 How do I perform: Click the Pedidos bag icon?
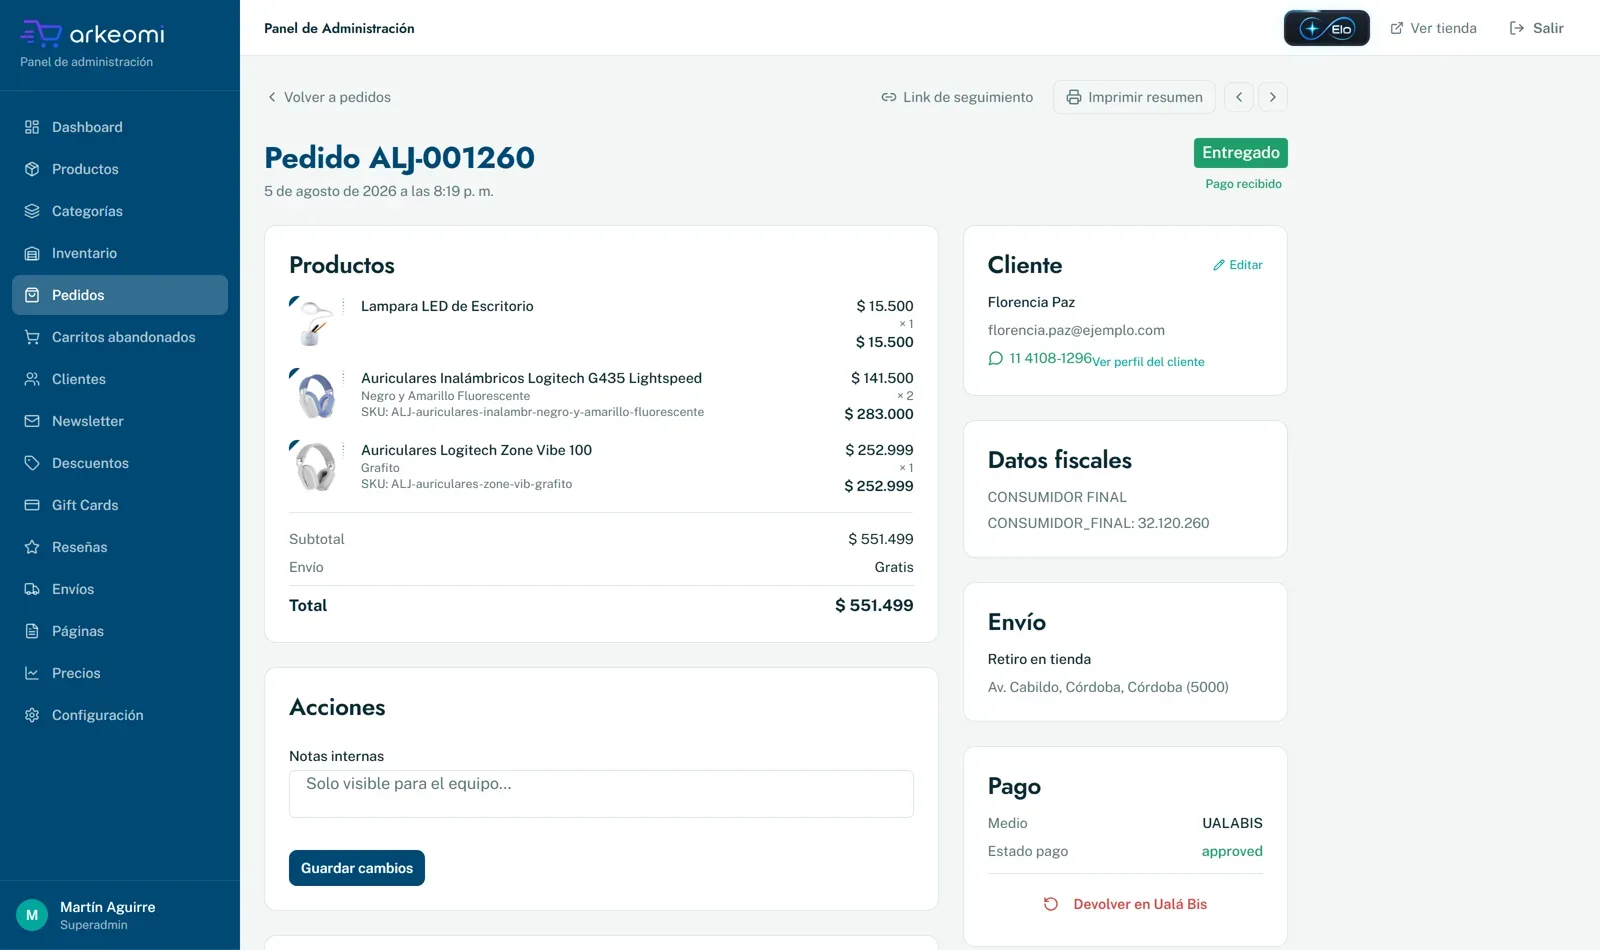(x=32, y=295)
